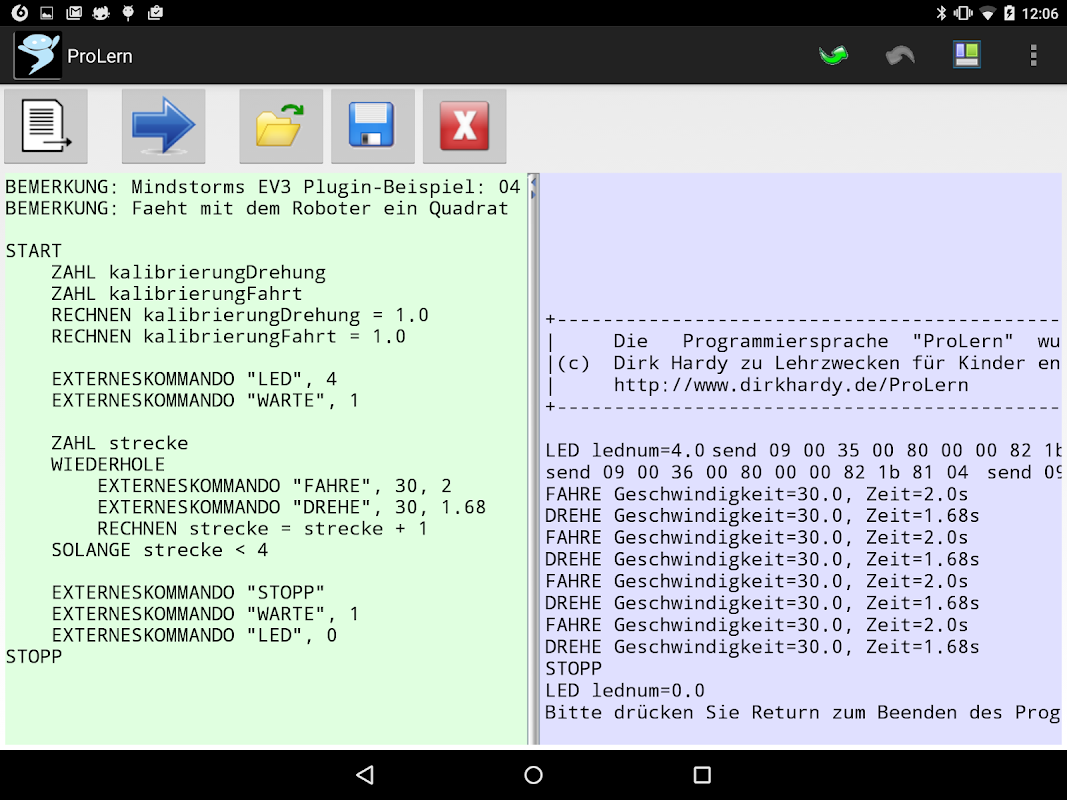
Task: Click the final STOPP line in the code
Action: pos(34,657)
